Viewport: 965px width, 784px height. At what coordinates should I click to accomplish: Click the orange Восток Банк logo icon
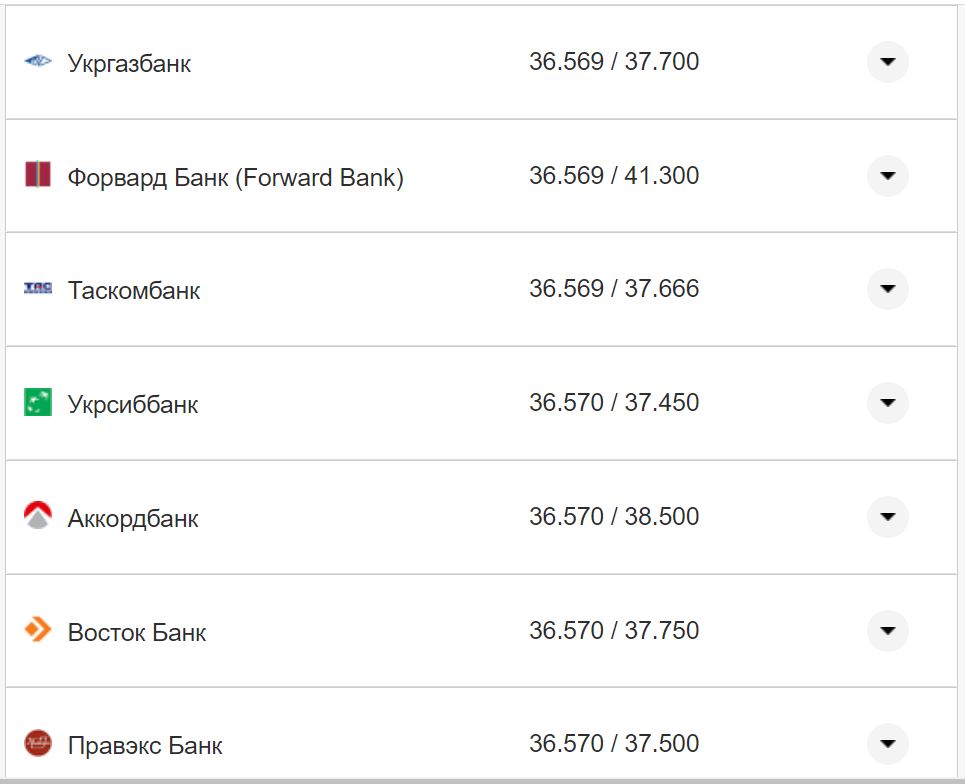tap(37, 630)
